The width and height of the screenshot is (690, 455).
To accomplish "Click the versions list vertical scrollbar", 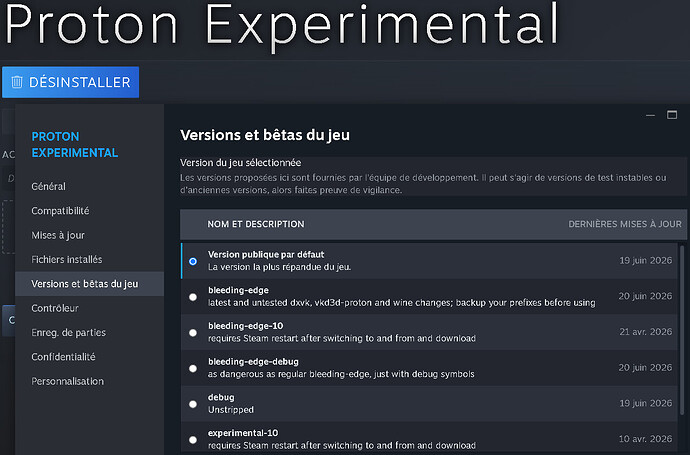I will pos(683,330).
